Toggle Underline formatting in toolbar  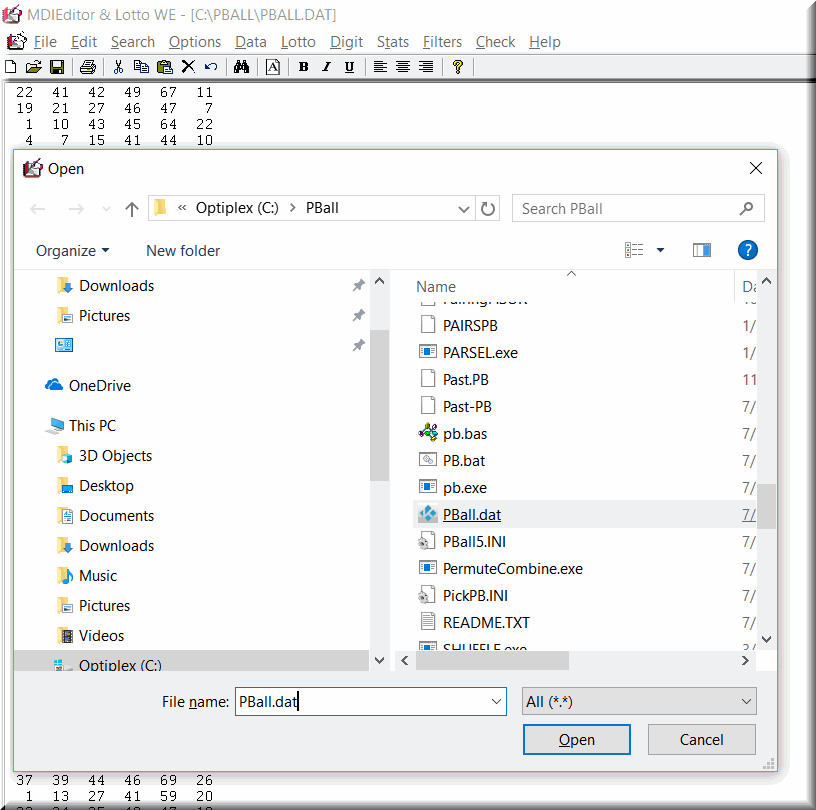pos(349,67)
